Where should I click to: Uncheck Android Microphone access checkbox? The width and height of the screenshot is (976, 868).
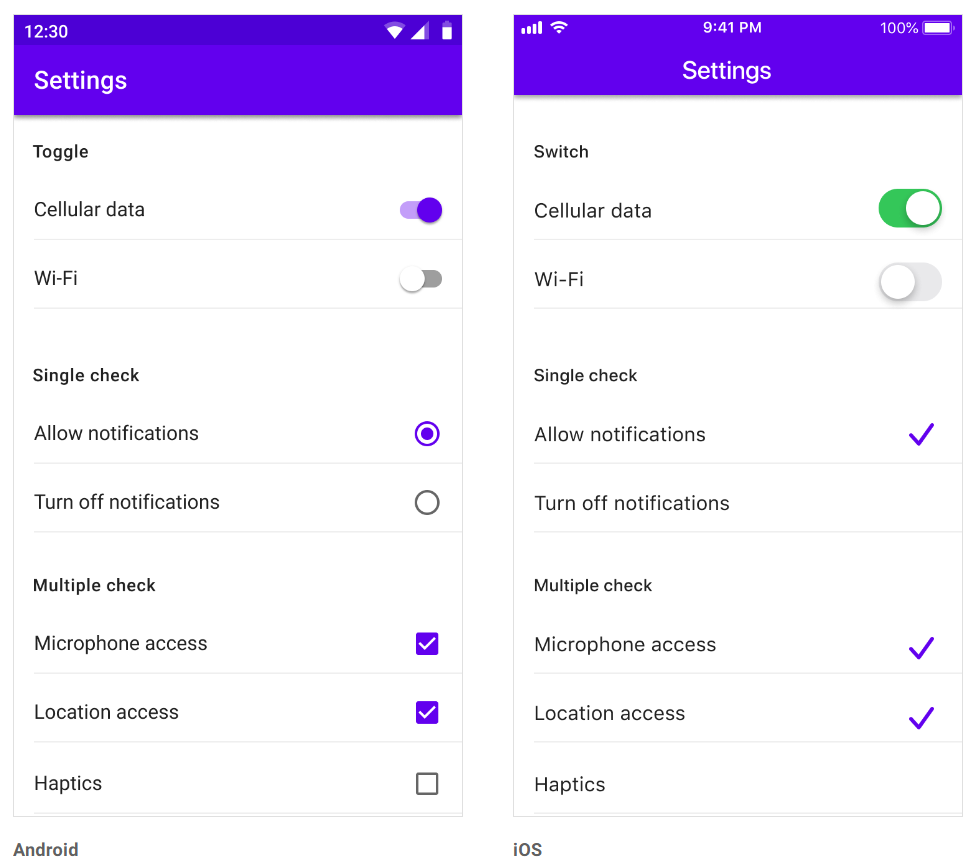click(427, 644)
